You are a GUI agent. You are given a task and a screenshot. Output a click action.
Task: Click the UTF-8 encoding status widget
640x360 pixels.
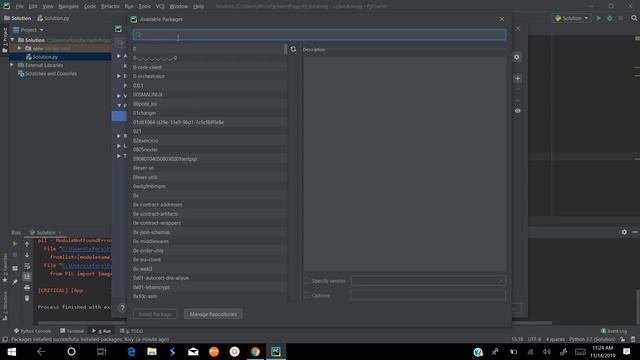(x=534, y=340)
